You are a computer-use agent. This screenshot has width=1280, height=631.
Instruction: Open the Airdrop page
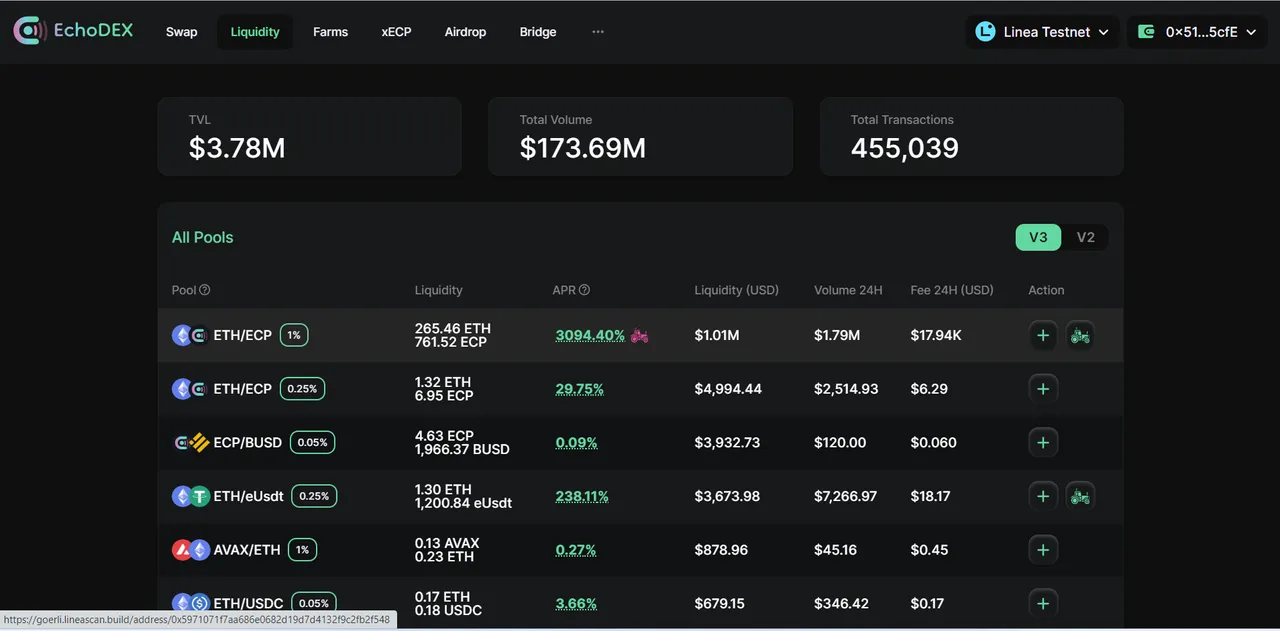(x=465, y=32)
